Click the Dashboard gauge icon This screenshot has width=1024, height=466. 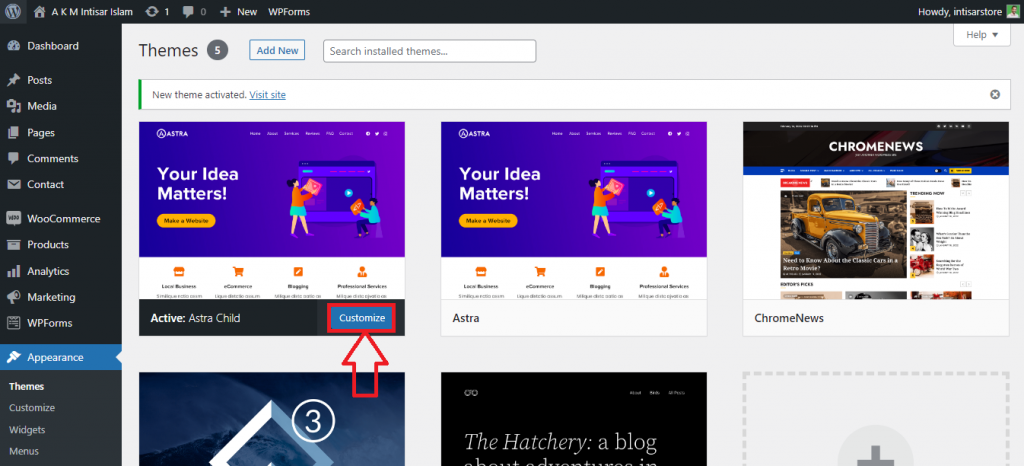click(14, 46)
